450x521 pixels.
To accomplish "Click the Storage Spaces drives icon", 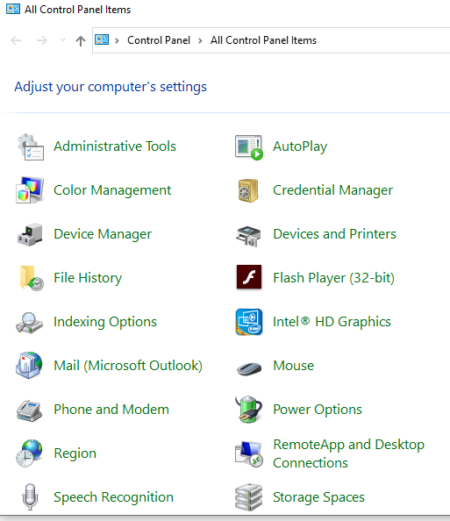I will click(x=249, y=497).
